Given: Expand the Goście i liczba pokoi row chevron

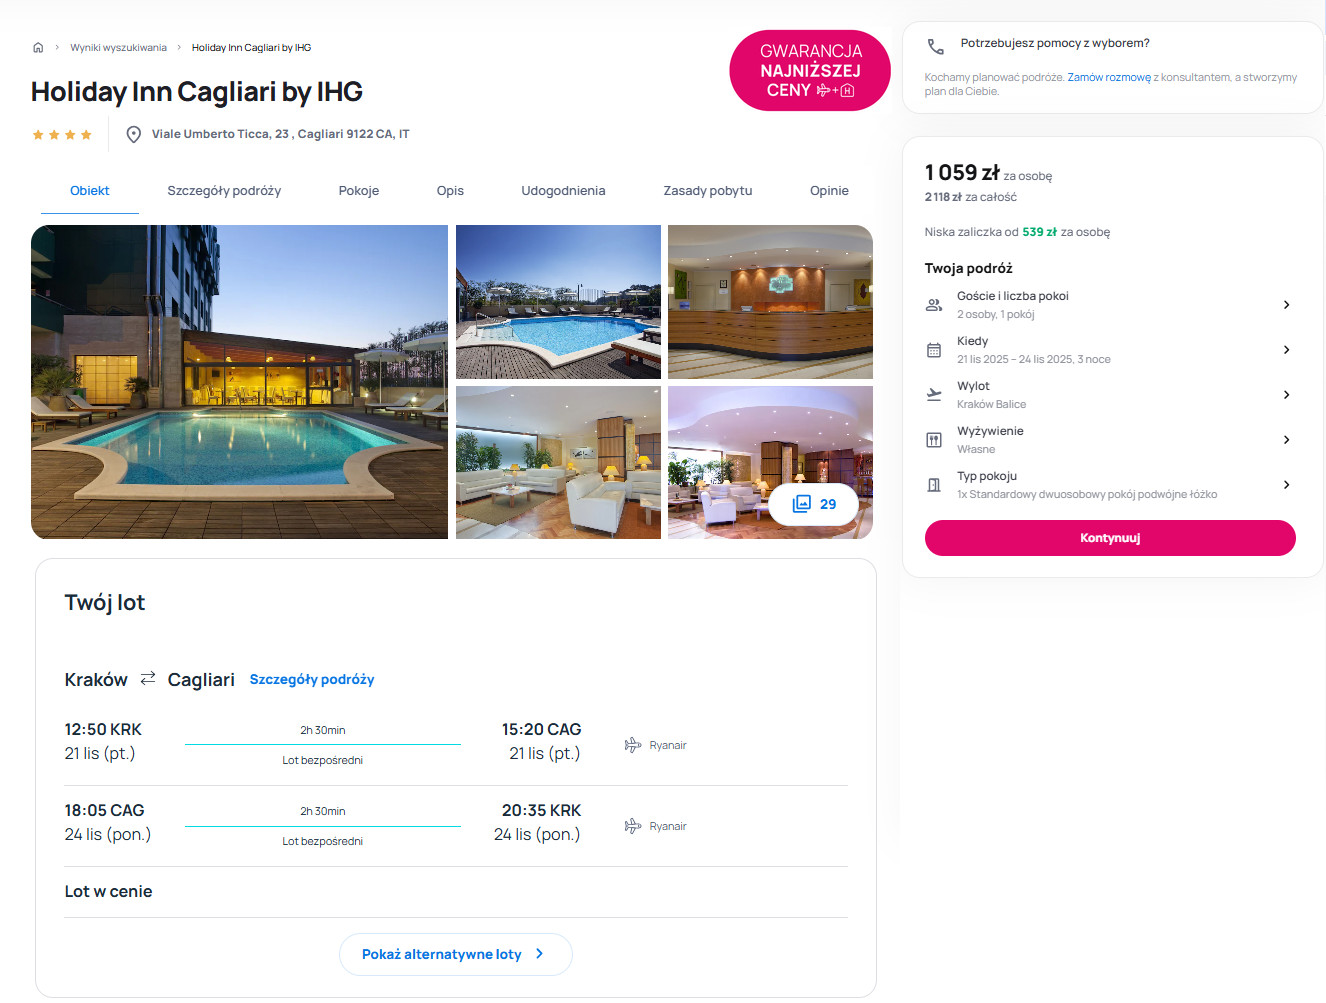Looking at the screenshot, I should tap(1287, 305).
